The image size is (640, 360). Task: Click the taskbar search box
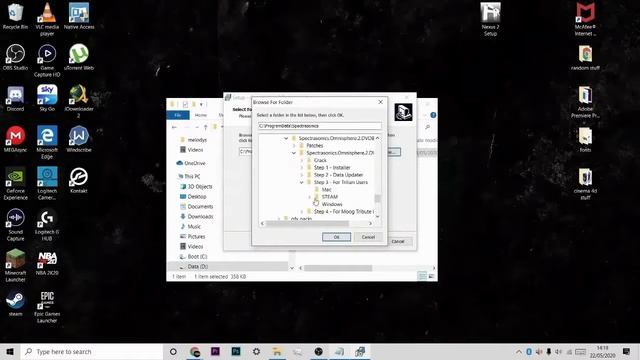(92, 351)
